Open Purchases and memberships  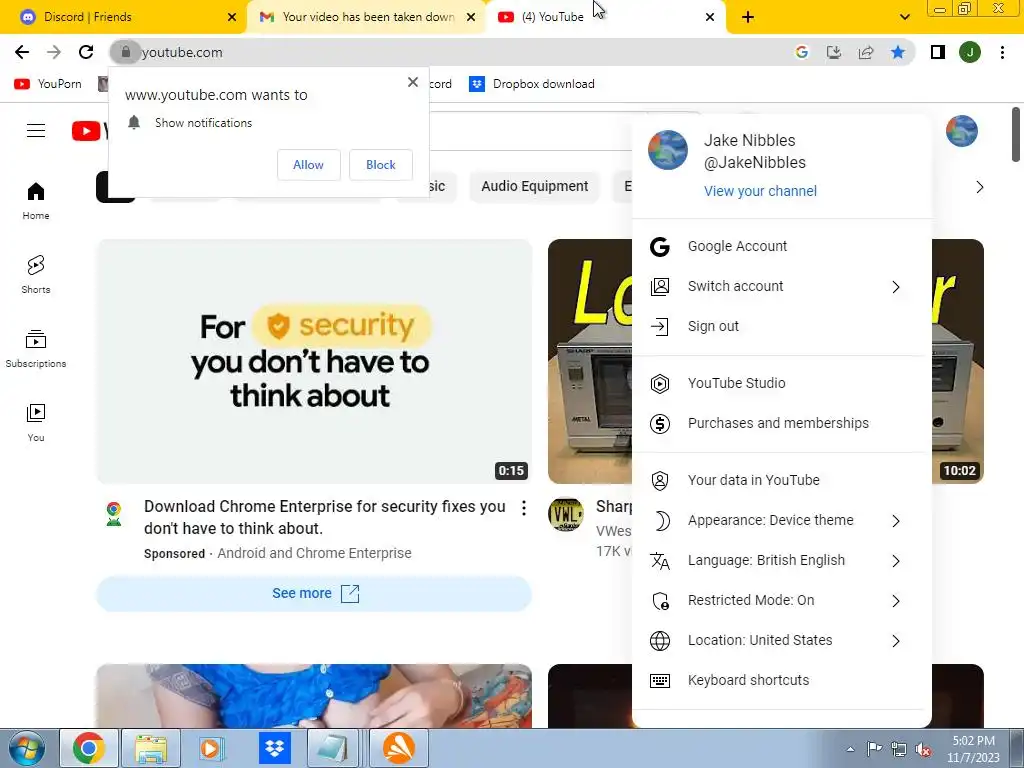coord(782,423)
